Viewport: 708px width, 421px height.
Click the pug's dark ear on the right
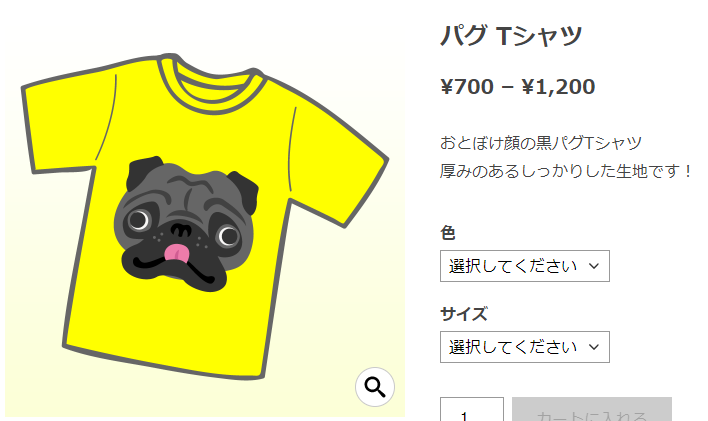tap(243, 192)
